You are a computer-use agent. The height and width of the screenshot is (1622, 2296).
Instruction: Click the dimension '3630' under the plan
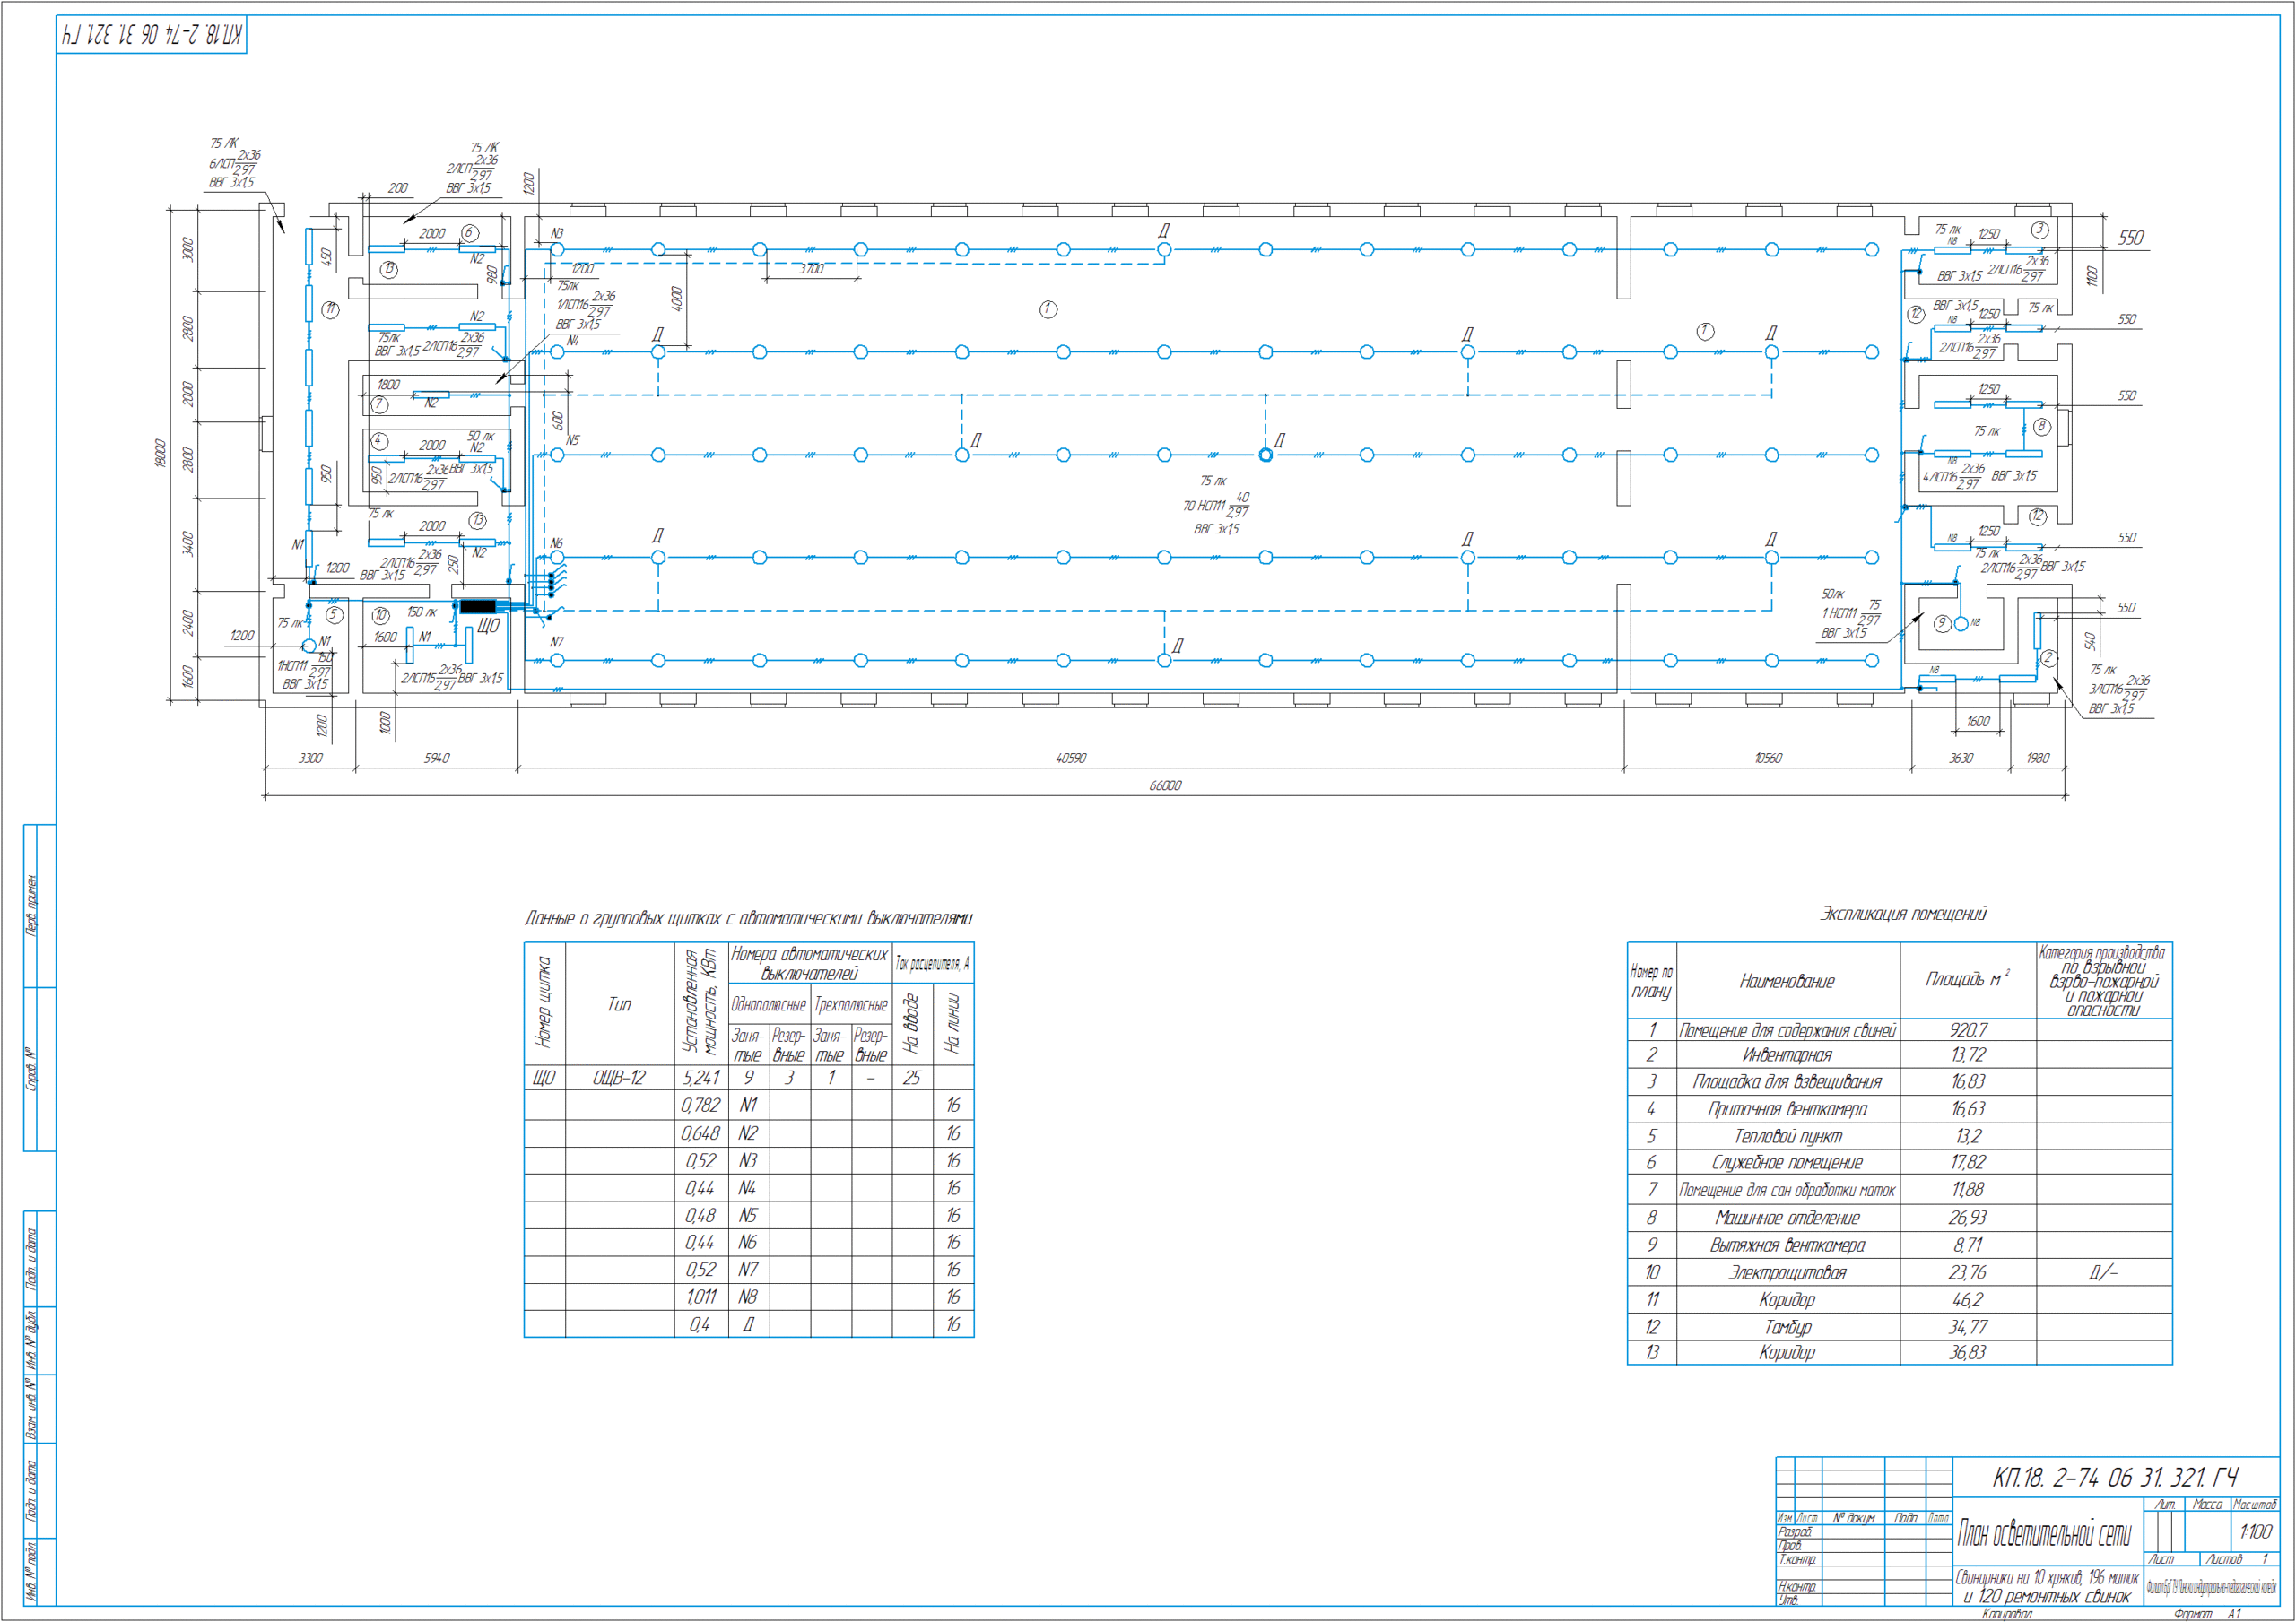click(1961, 758)
